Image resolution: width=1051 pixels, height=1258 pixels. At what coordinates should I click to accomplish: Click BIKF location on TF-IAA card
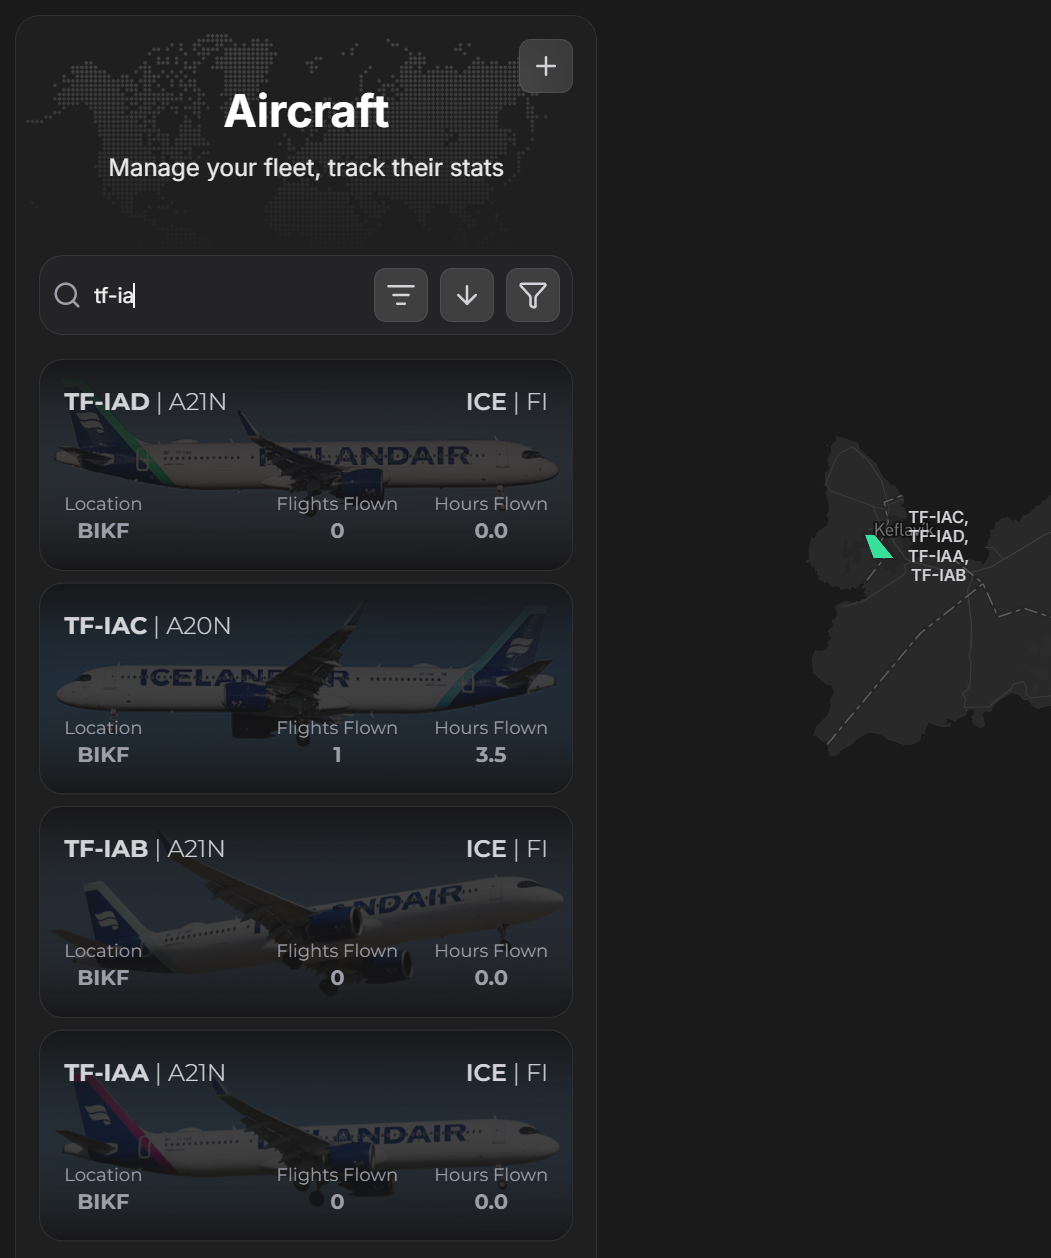point(103,1202)
